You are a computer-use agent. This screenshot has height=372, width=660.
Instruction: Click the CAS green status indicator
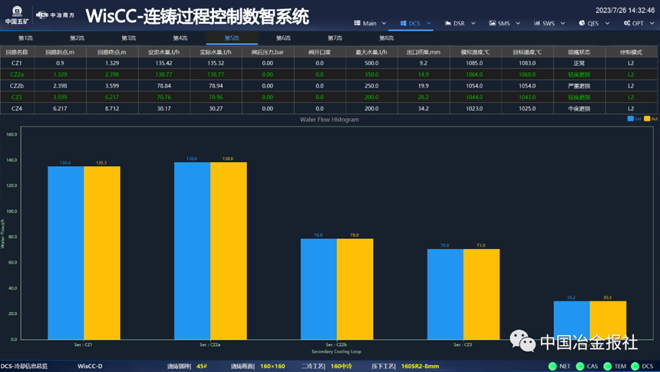pyautogui.click(x=580, y=366)
